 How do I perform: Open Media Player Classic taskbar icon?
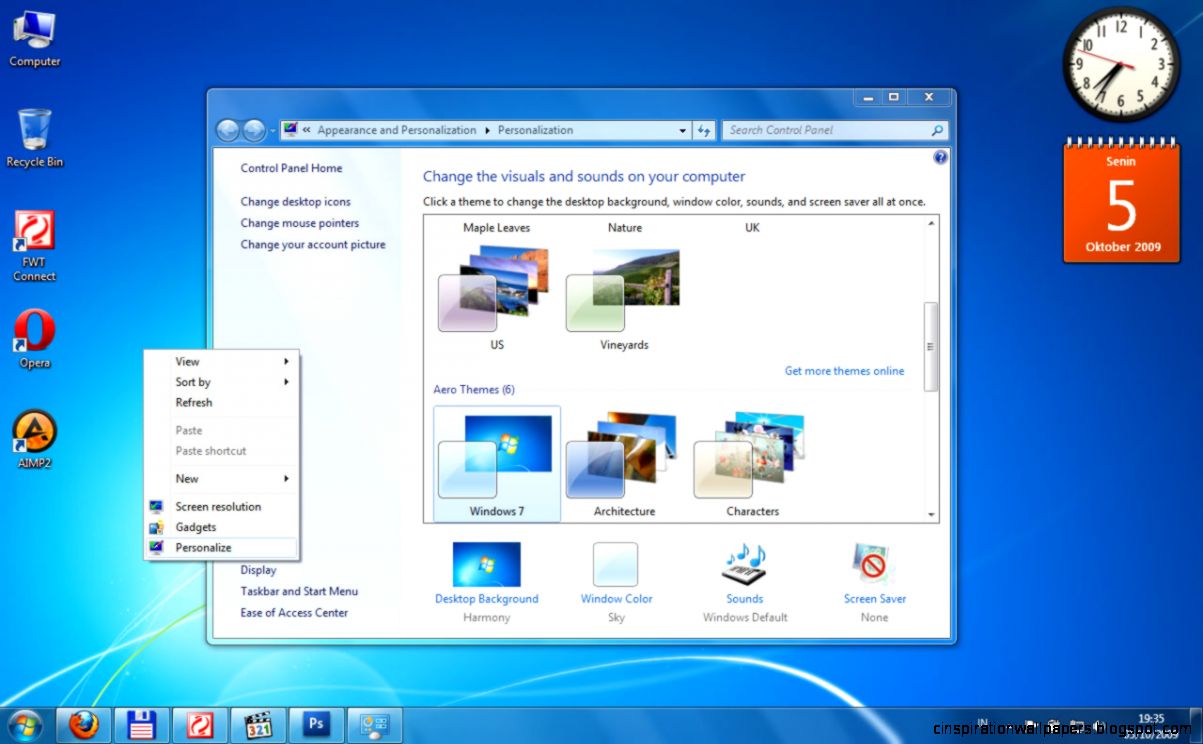[x=258, y=725]
